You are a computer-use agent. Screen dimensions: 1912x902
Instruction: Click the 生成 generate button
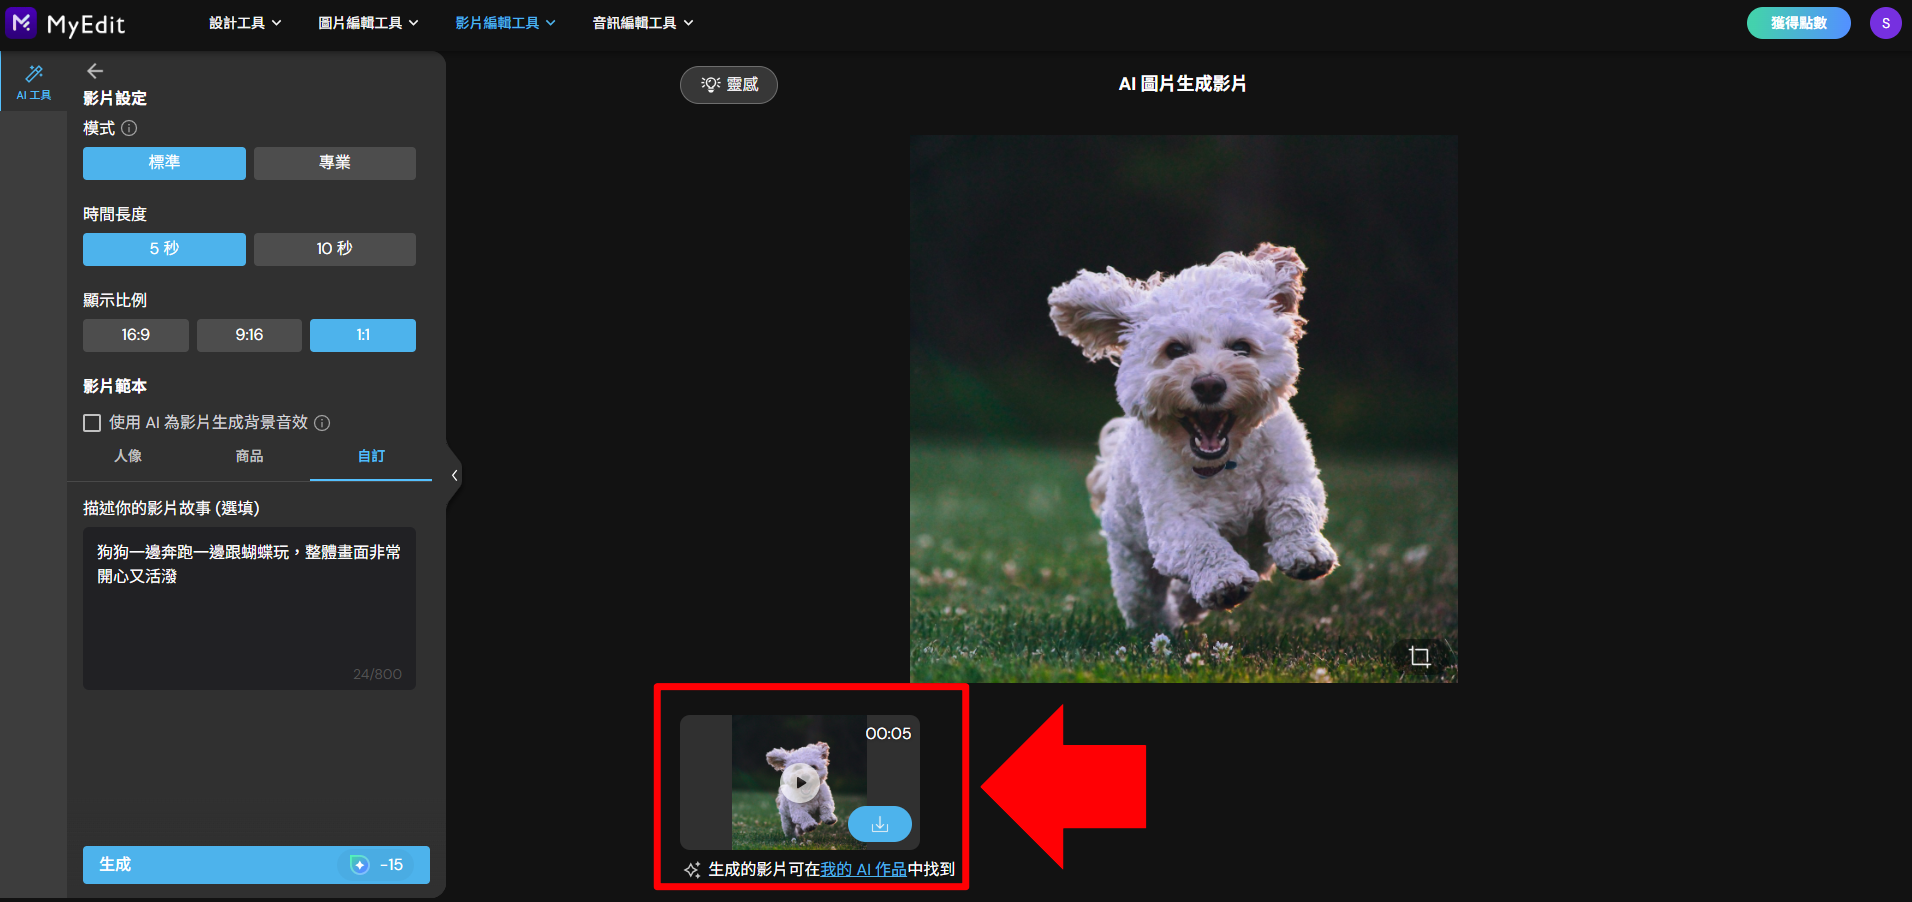pyautogui.click(x=256, y=865)
